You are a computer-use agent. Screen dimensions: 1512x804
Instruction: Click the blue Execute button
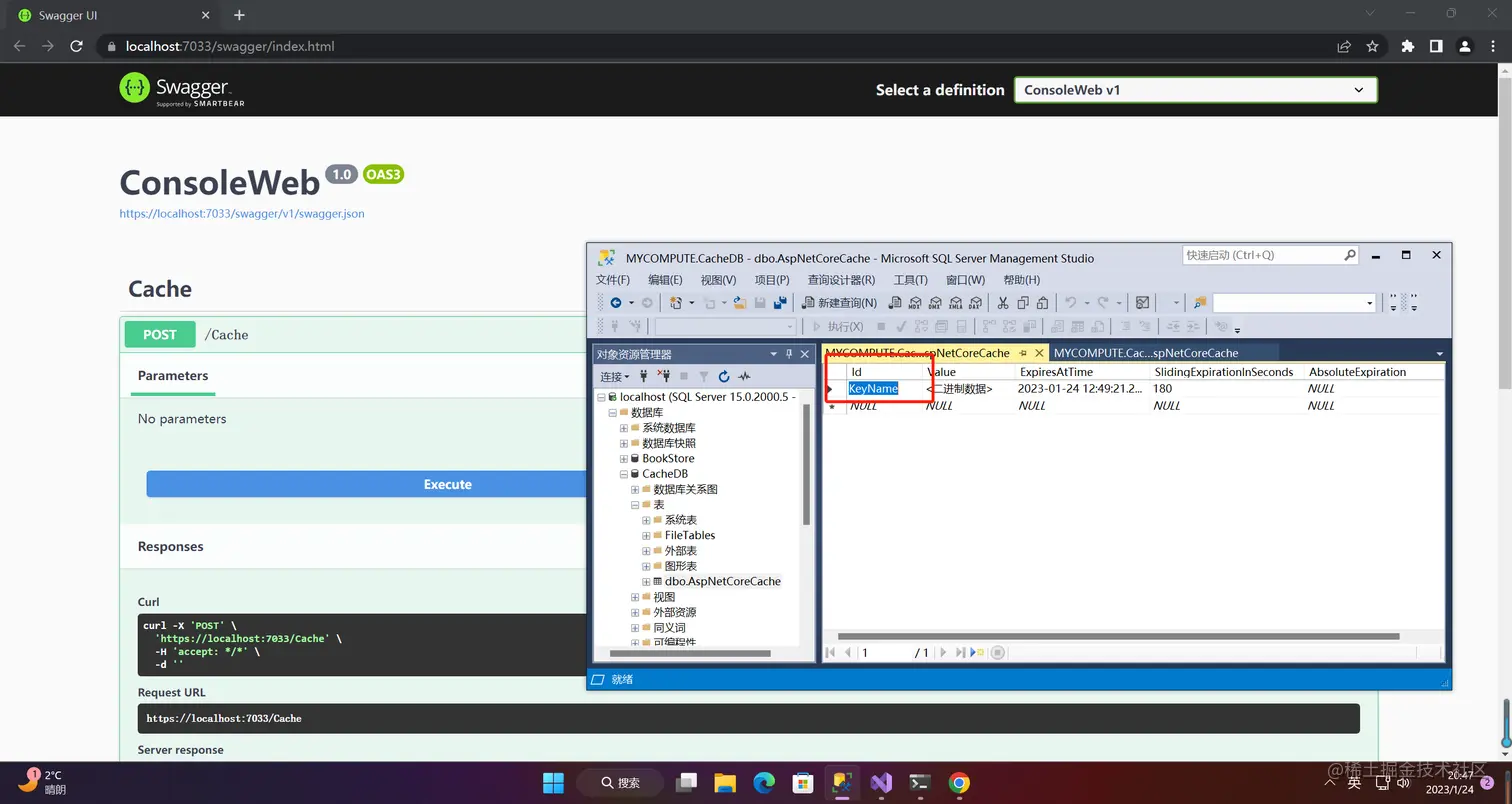pos(447,484)
